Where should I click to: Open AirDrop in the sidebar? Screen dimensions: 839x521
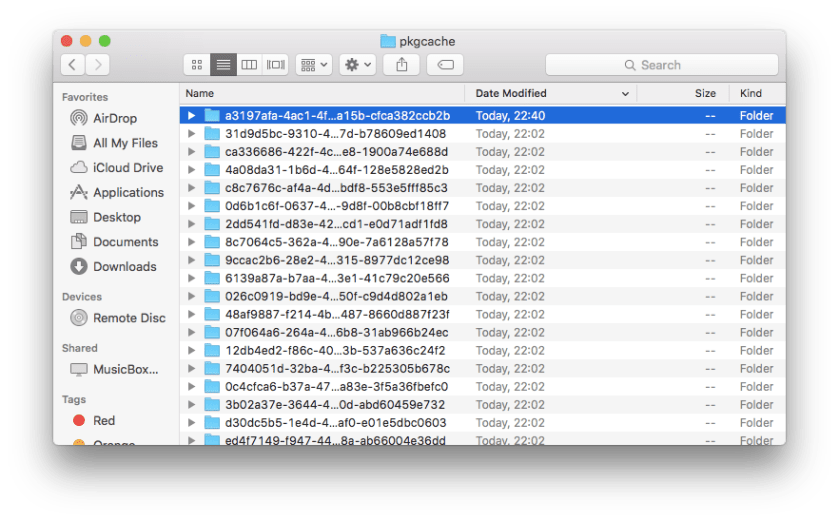click(x=104, y=118)
